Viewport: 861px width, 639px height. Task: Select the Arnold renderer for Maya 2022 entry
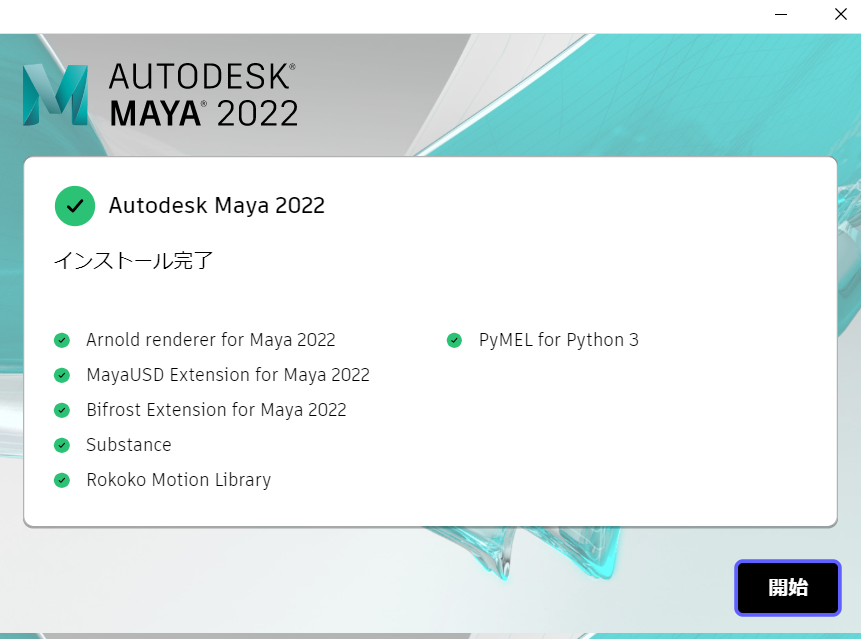click(210, 339)
